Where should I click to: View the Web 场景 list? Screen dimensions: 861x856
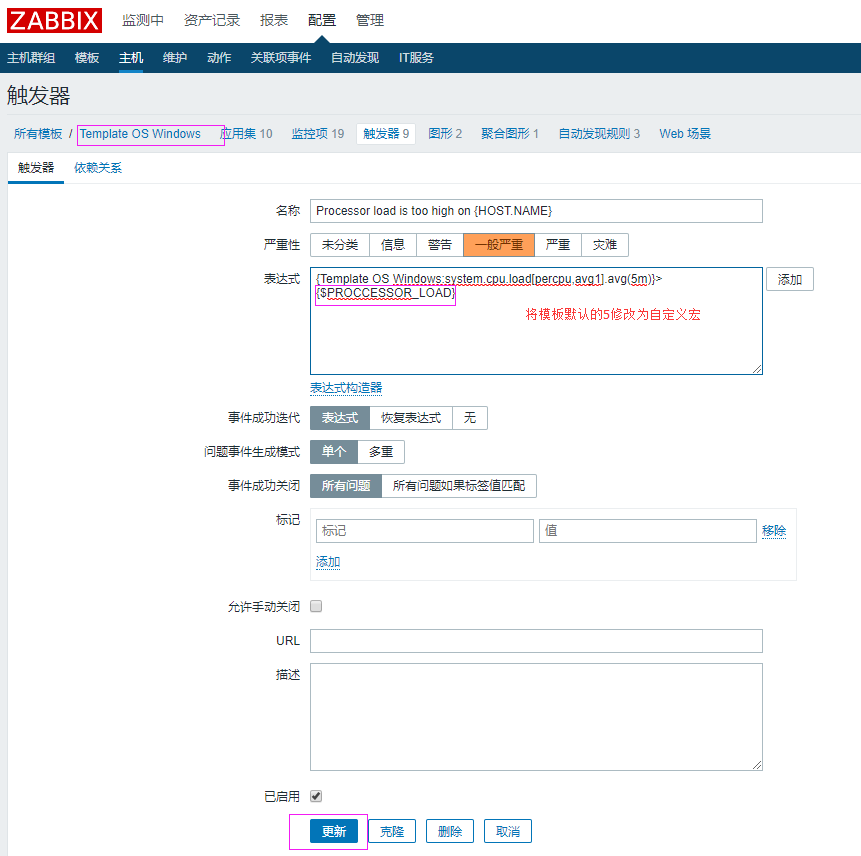point(684,133)
